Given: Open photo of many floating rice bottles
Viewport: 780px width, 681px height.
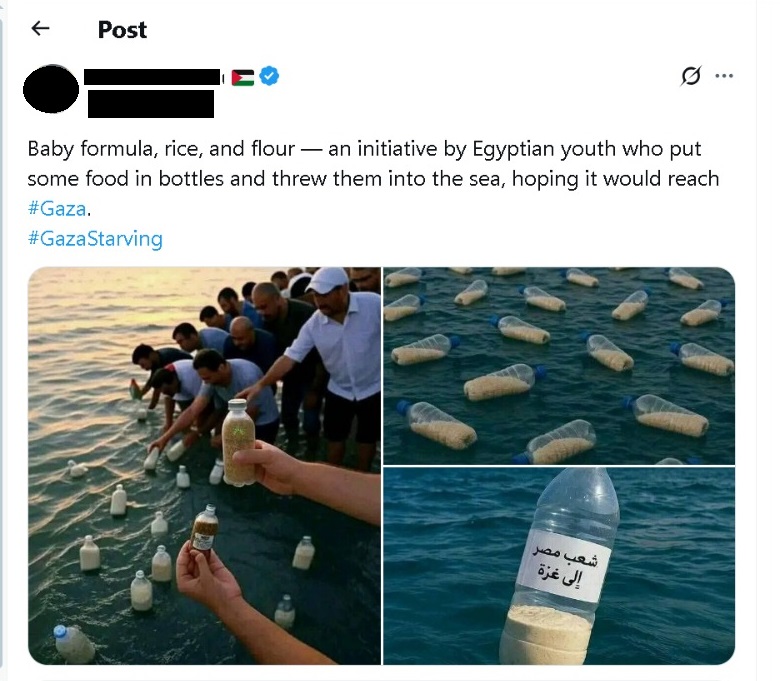Looking at the screenshot, I should tap(559, 366).
